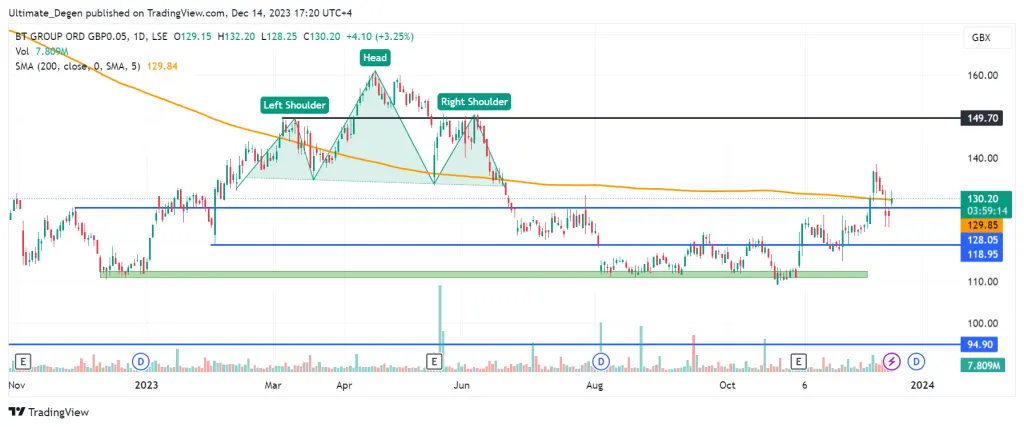Click the Mar time axis label
The height and width of the screenshot is (427, 1024).
pos(274,386)
